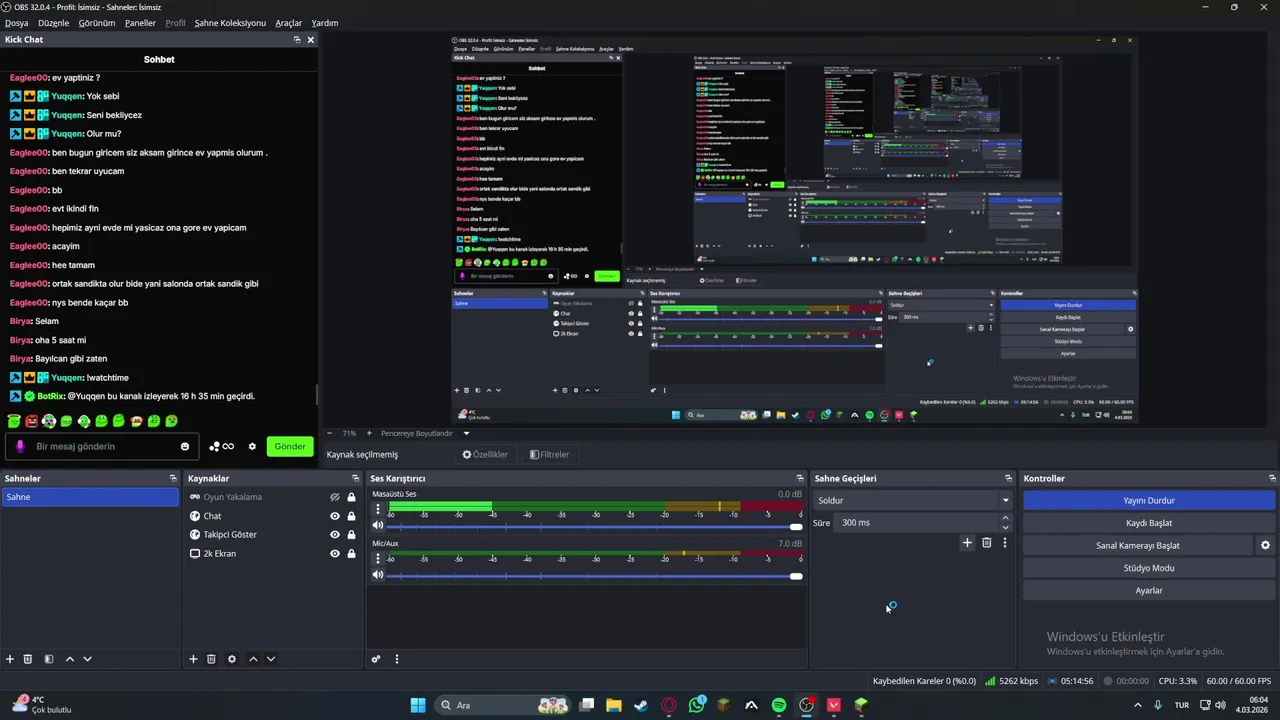This screenshot has width=1280, height=720.
Task: Open the Araçlar menu
Action: point(289,23)
